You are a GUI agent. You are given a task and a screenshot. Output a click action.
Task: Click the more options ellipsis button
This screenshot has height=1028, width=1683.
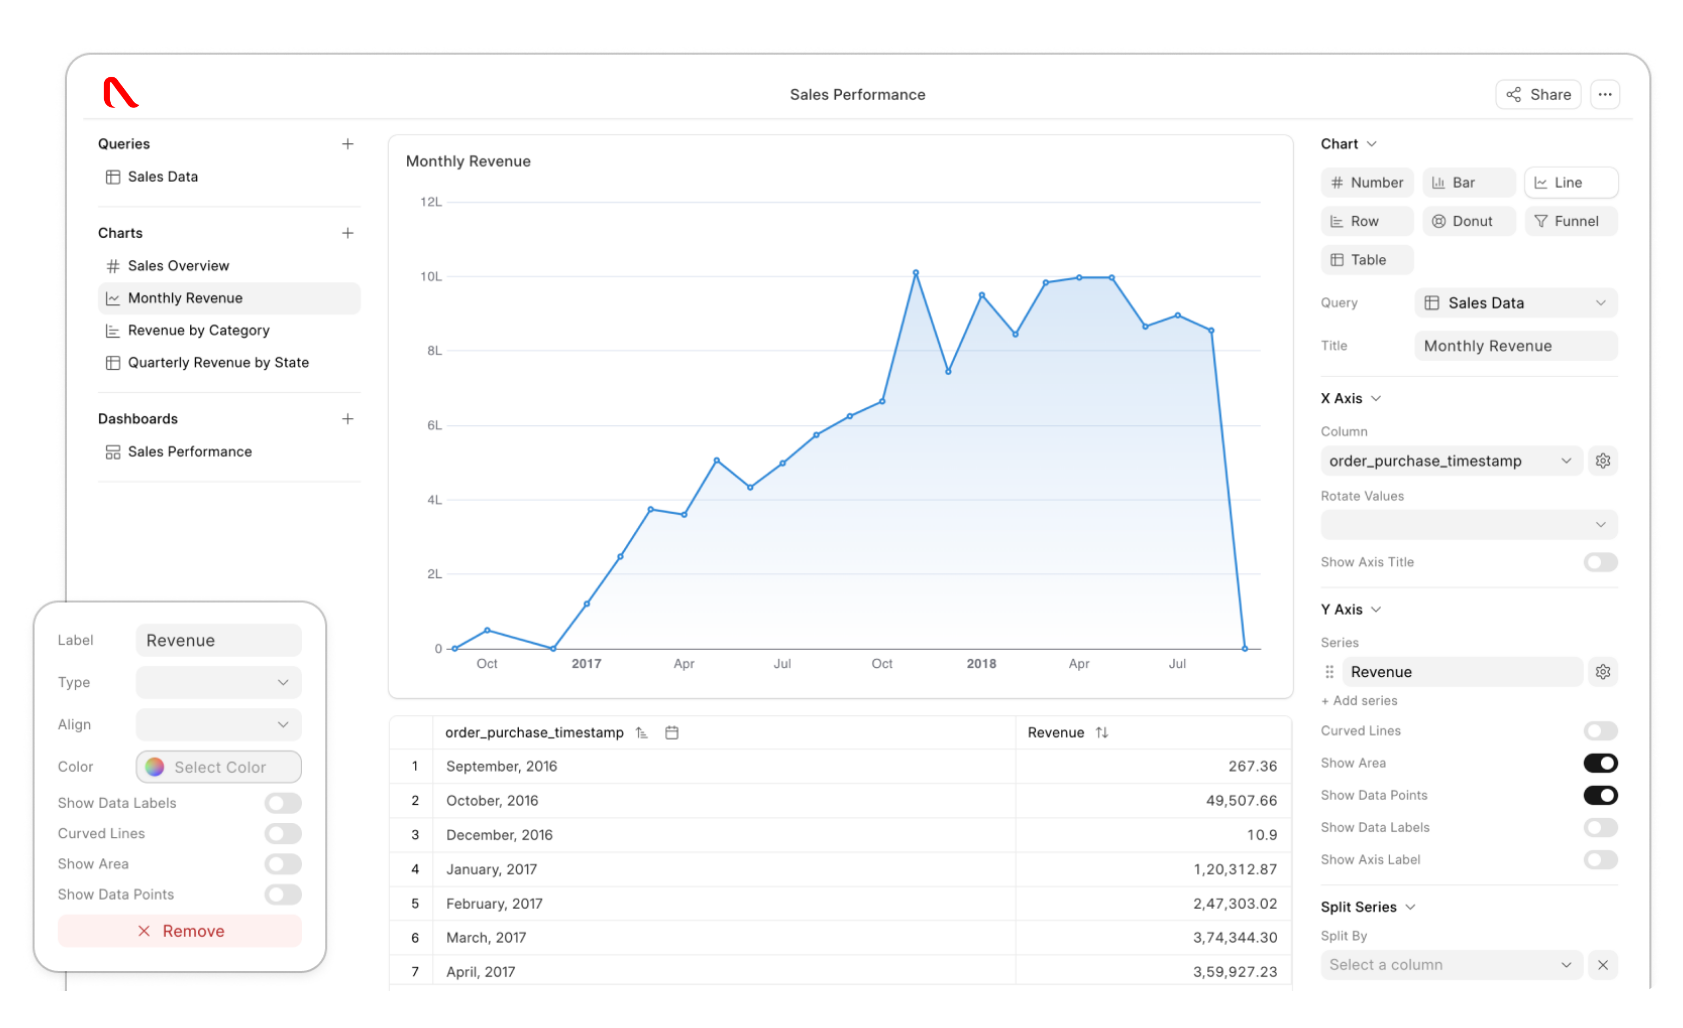(x=1605, y=95)
